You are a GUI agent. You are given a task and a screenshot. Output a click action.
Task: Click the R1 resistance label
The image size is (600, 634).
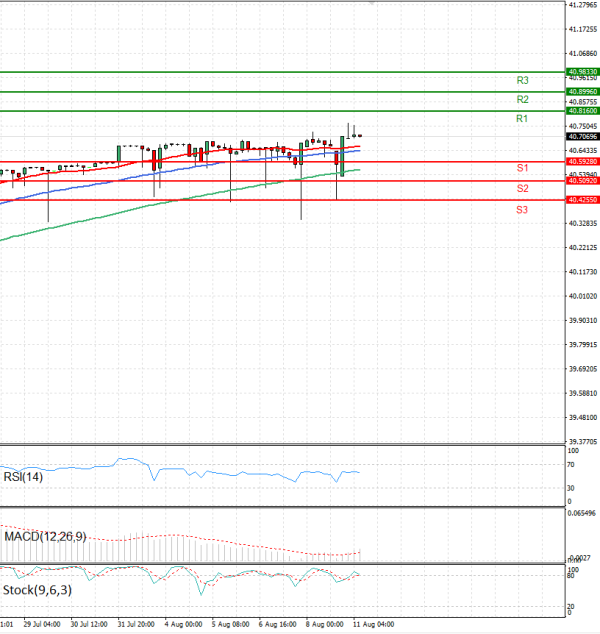tap(522, 119)
